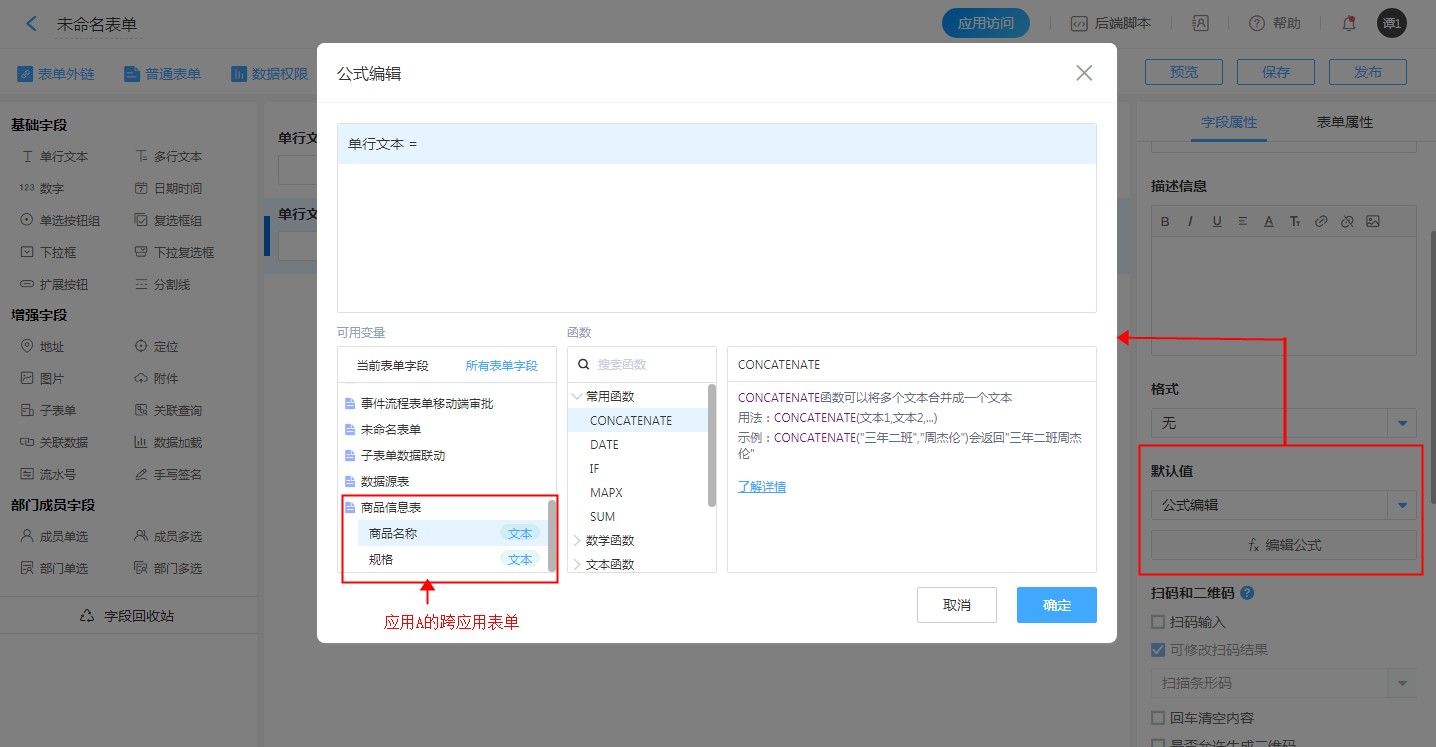Open the 默认值 公式编辑 dropdown
Image resolution: width=1436 pixels, height=747 pixels.
pos(1402,506)
